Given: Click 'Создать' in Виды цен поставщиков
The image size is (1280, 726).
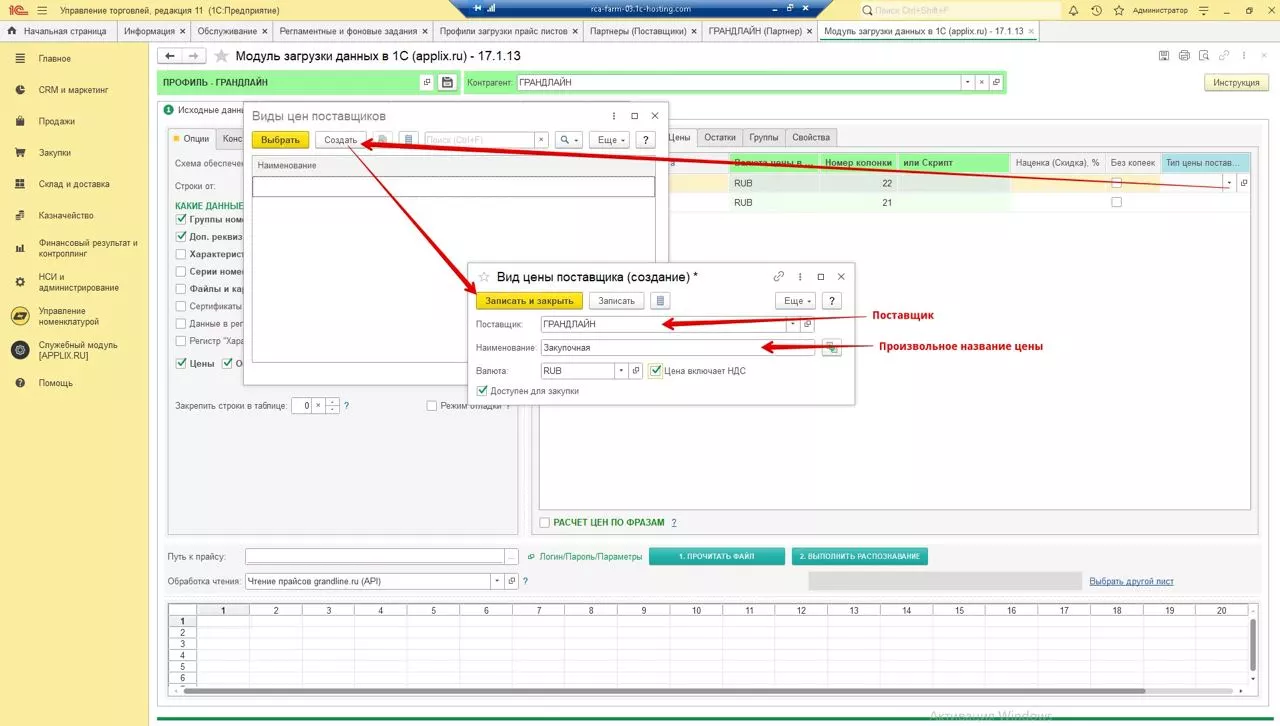Looking at the screenshot, I should (x=341, y=140).
